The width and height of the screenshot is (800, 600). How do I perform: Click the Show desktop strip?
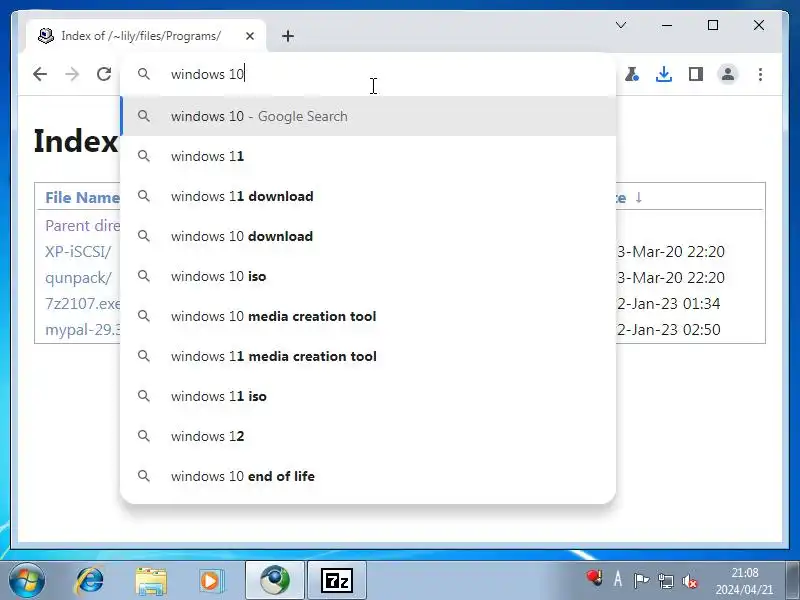[792, 581]
